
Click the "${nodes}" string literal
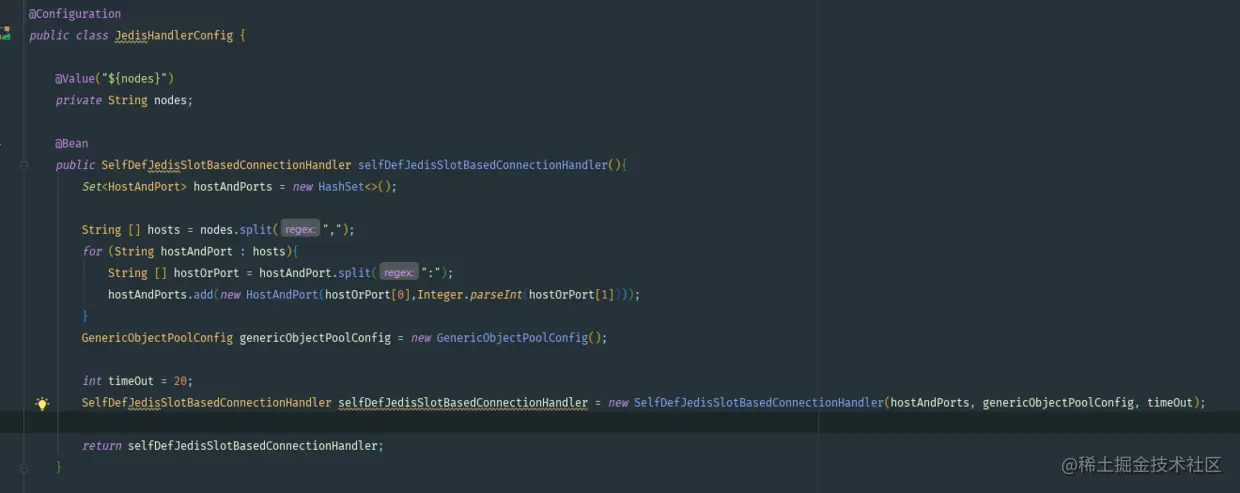point(137,79)
